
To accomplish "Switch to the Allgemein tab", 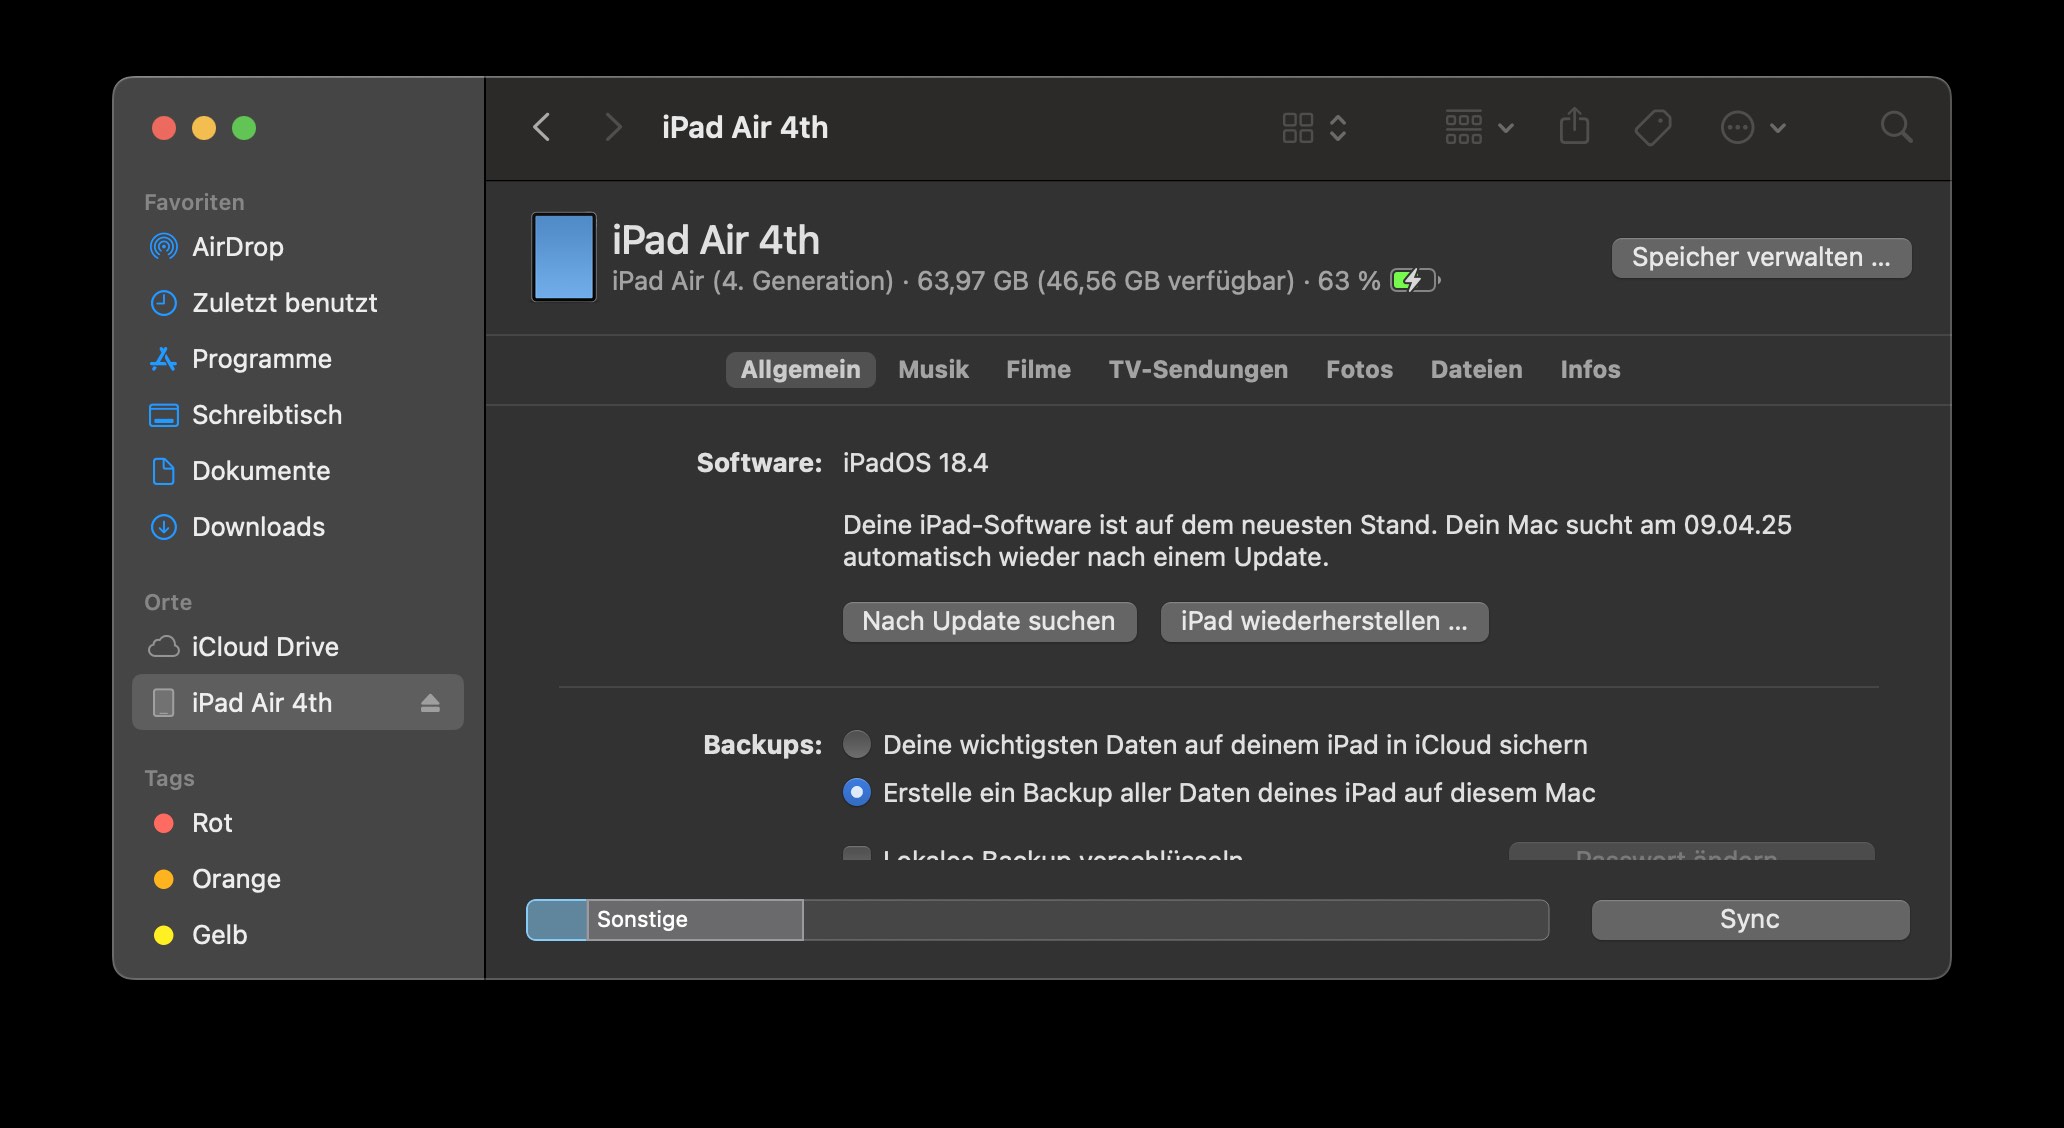I will pyautogui.click(x=800, y=370).
